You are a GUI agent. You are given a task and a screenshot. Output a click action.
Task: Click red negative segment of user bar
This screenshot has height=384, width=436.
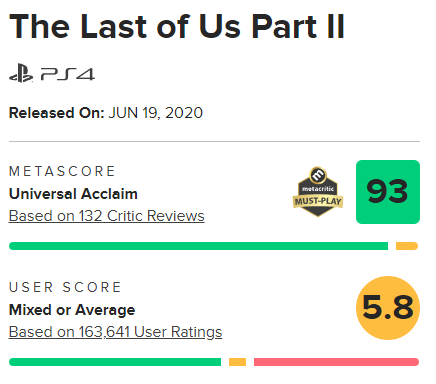click(336, 362)
